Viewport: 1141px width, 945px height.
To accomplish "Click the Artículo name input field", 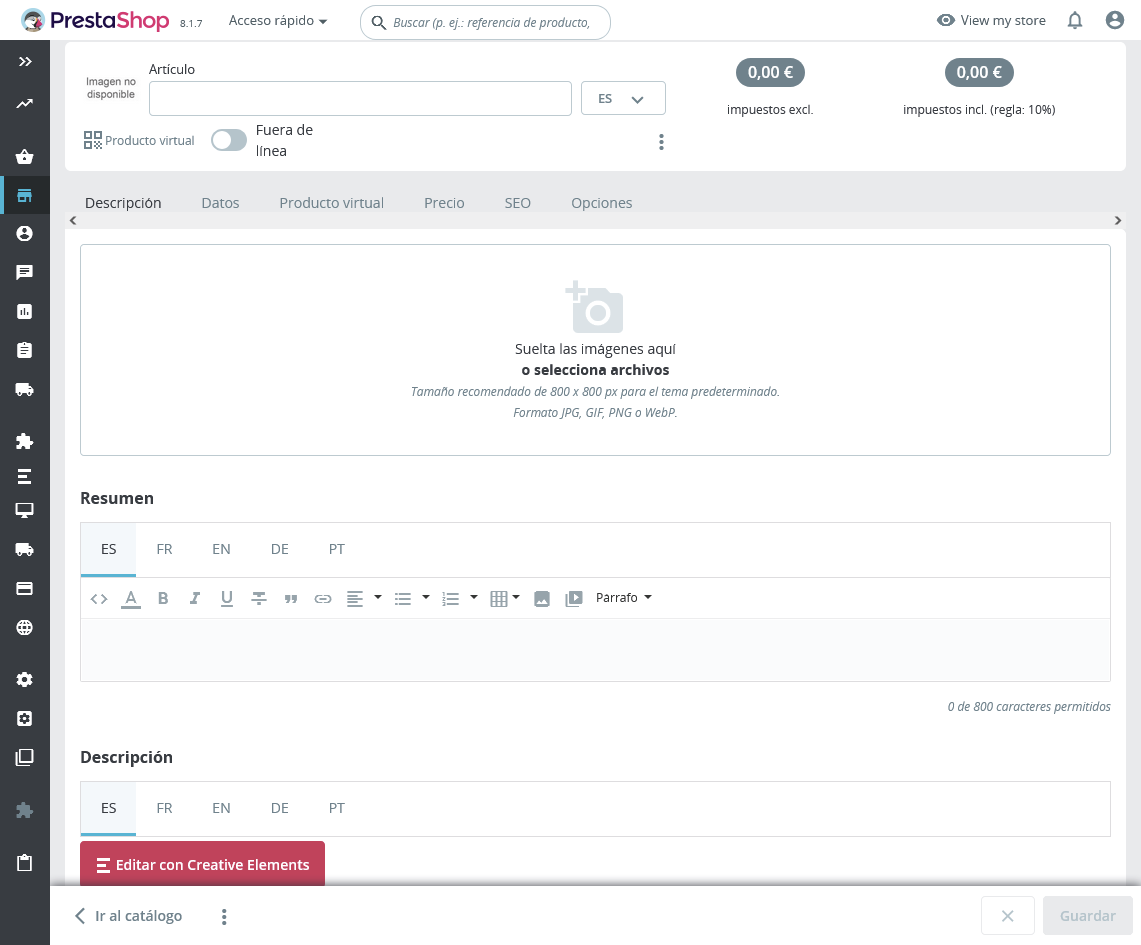I will 360,98.
